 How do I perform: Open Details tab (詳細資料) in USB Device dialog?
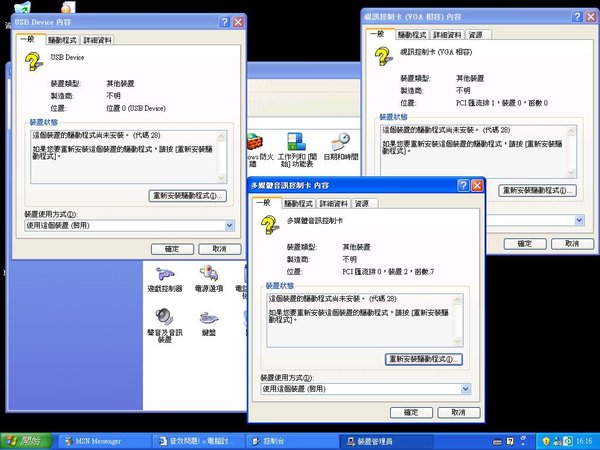click(97, 40)
